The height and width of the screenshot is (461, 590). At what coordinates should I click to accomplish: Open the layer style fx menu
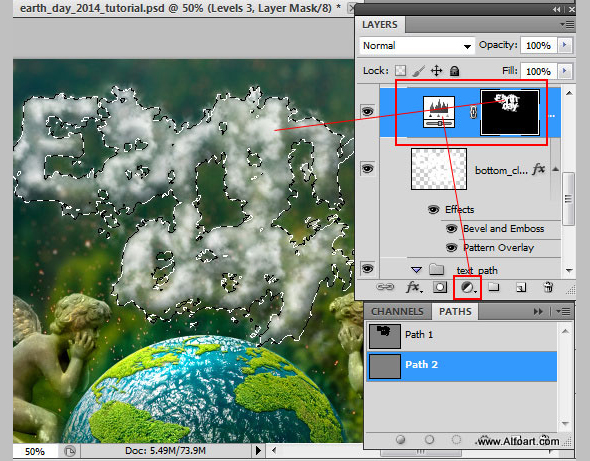[x=415, y=288]
